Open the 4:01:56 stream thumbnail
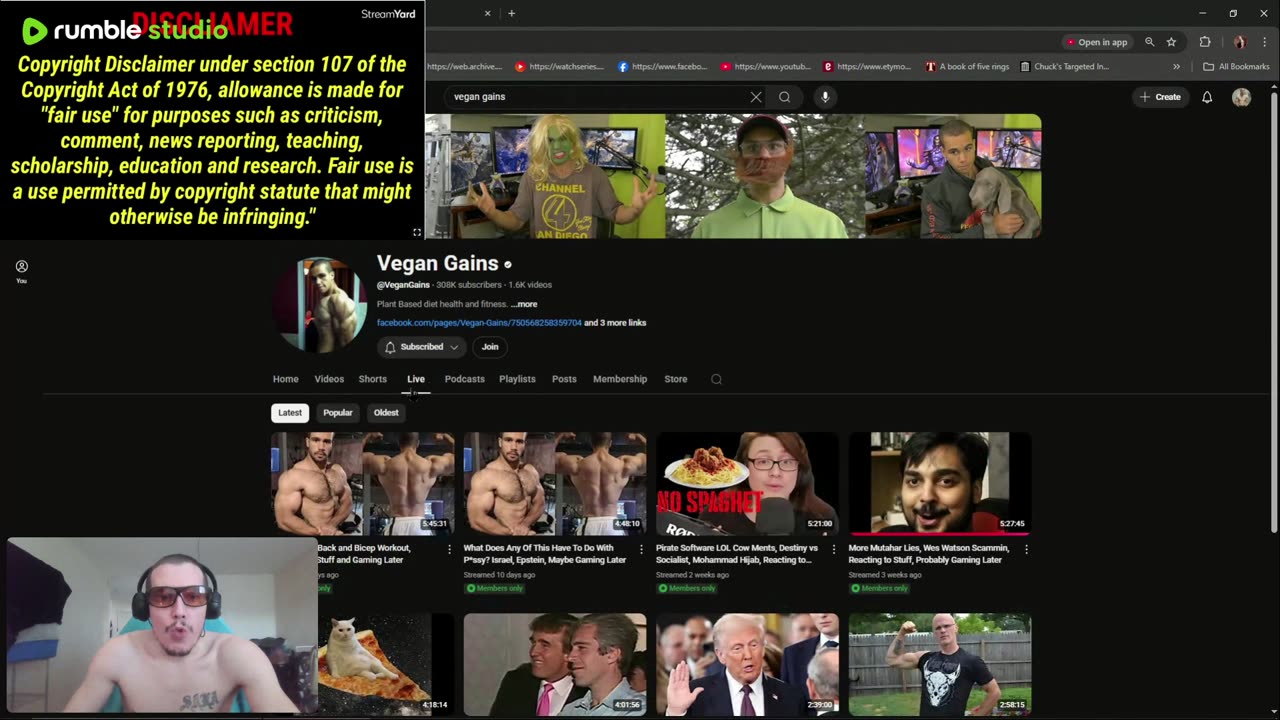Screen dimensions: 1280x720 [555, 664]
